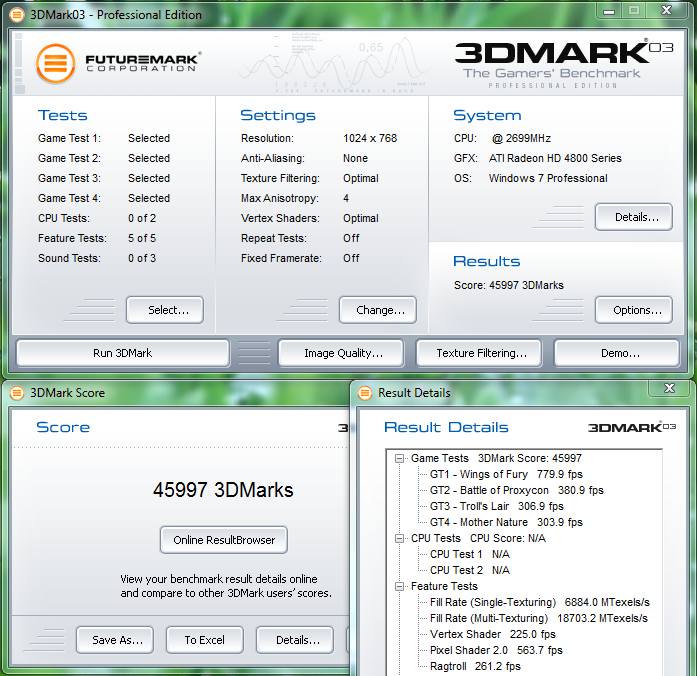This screenshot has width=697, height=676.
Task: Collapse the CPU Tests tree node
Action: (x=400, y=538)
